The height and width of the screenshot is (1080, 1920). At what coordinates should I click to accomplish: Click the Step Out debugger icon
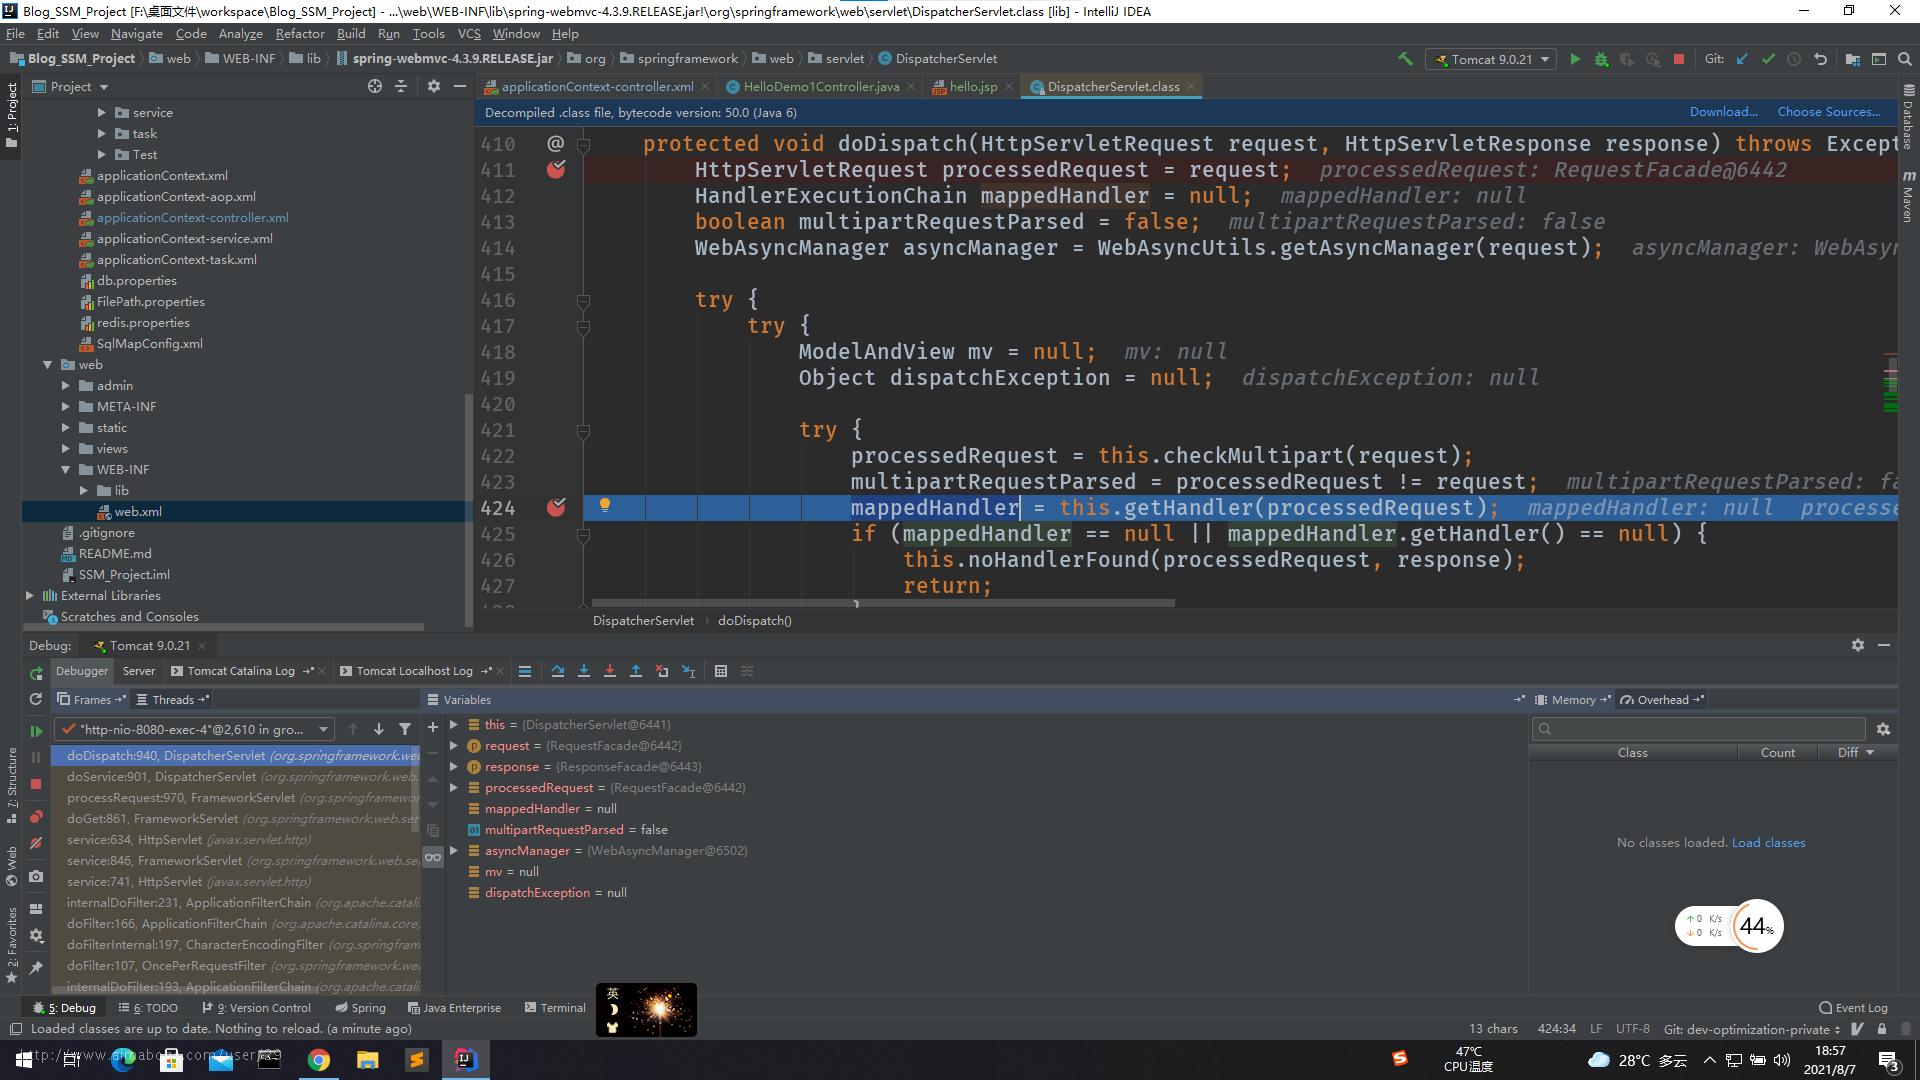click(635, 671)
